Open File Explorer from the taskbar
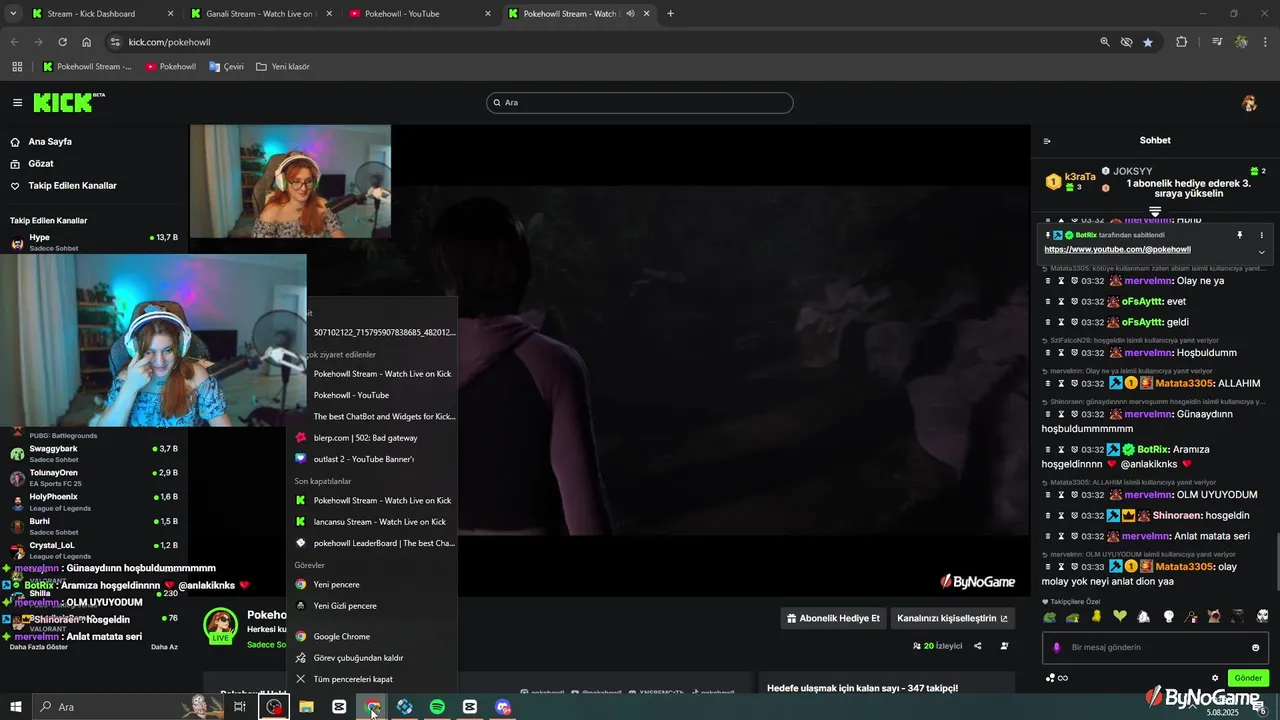The image size is (1280, 720). tap(306, 707)
